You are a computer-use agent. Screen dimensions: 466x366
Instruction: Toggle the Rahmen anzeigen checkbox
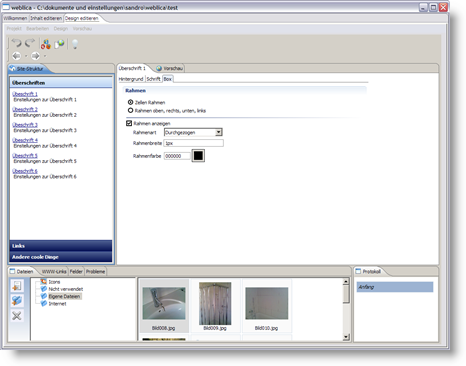(129, 123)
